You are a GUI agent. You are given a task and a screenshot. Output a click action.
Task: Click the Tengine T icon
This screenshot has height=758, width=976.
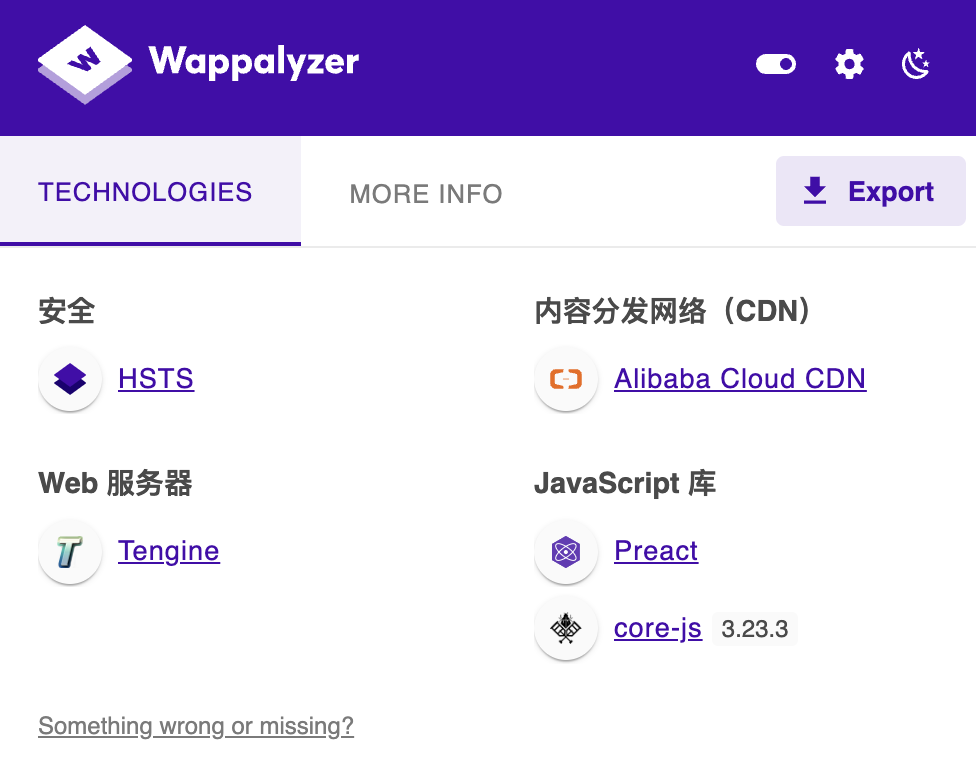[x=70, y=551]
